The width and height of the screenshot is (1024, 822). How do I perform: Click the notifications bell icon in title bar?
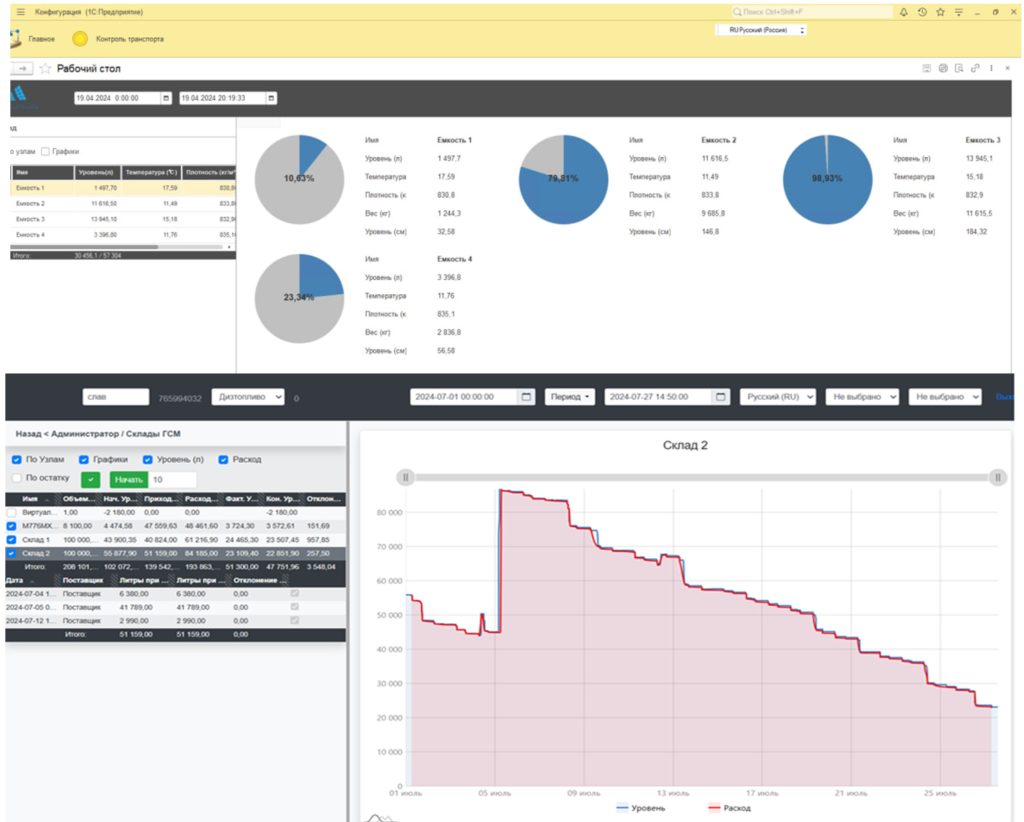coord(904,12)
